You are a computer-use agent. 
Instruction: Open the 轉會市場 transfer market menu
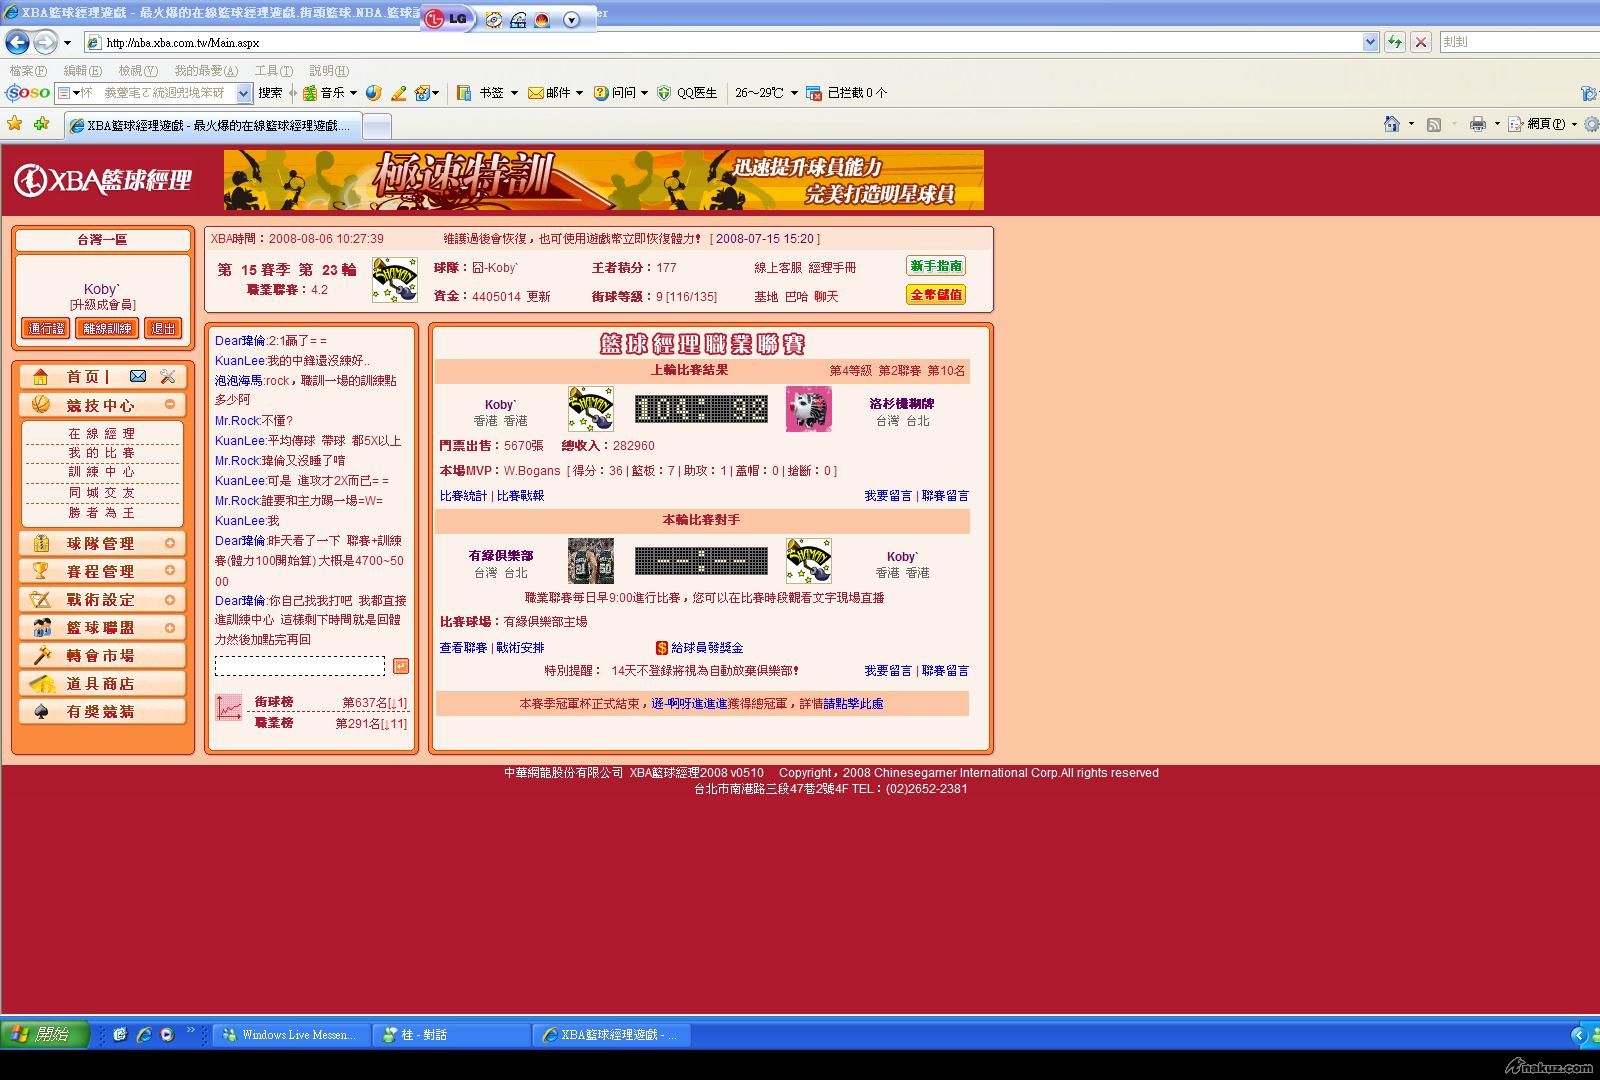coord(102,655)
